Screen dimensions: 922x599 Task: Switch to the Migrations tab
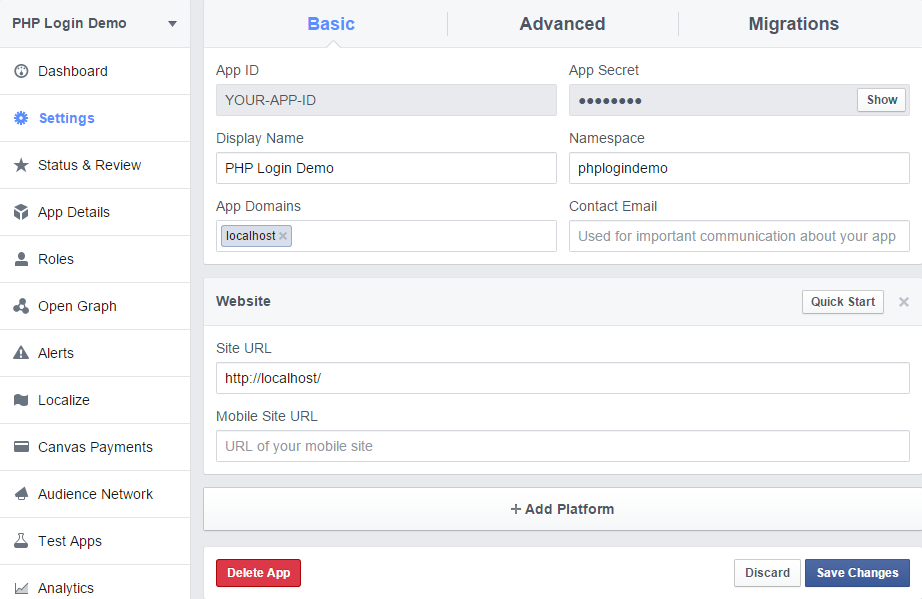(793, 24)
